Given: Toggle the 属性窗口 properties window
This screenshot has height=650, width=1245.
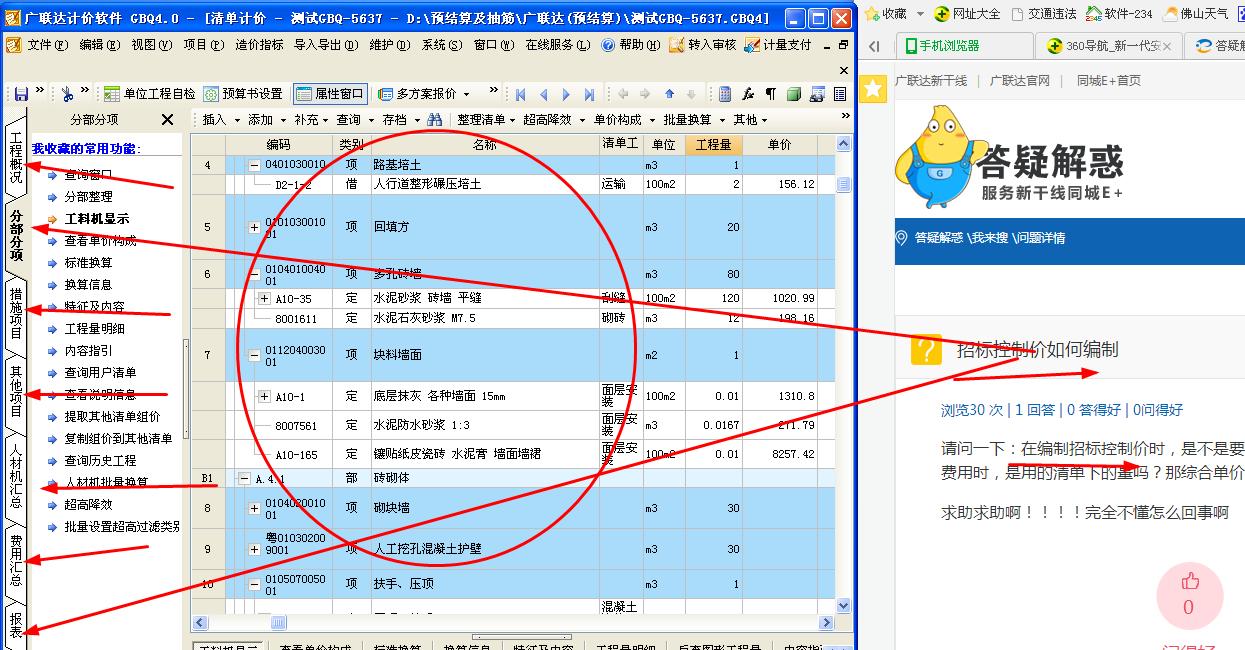Looking at the screenshot, I should coord(330,94).
